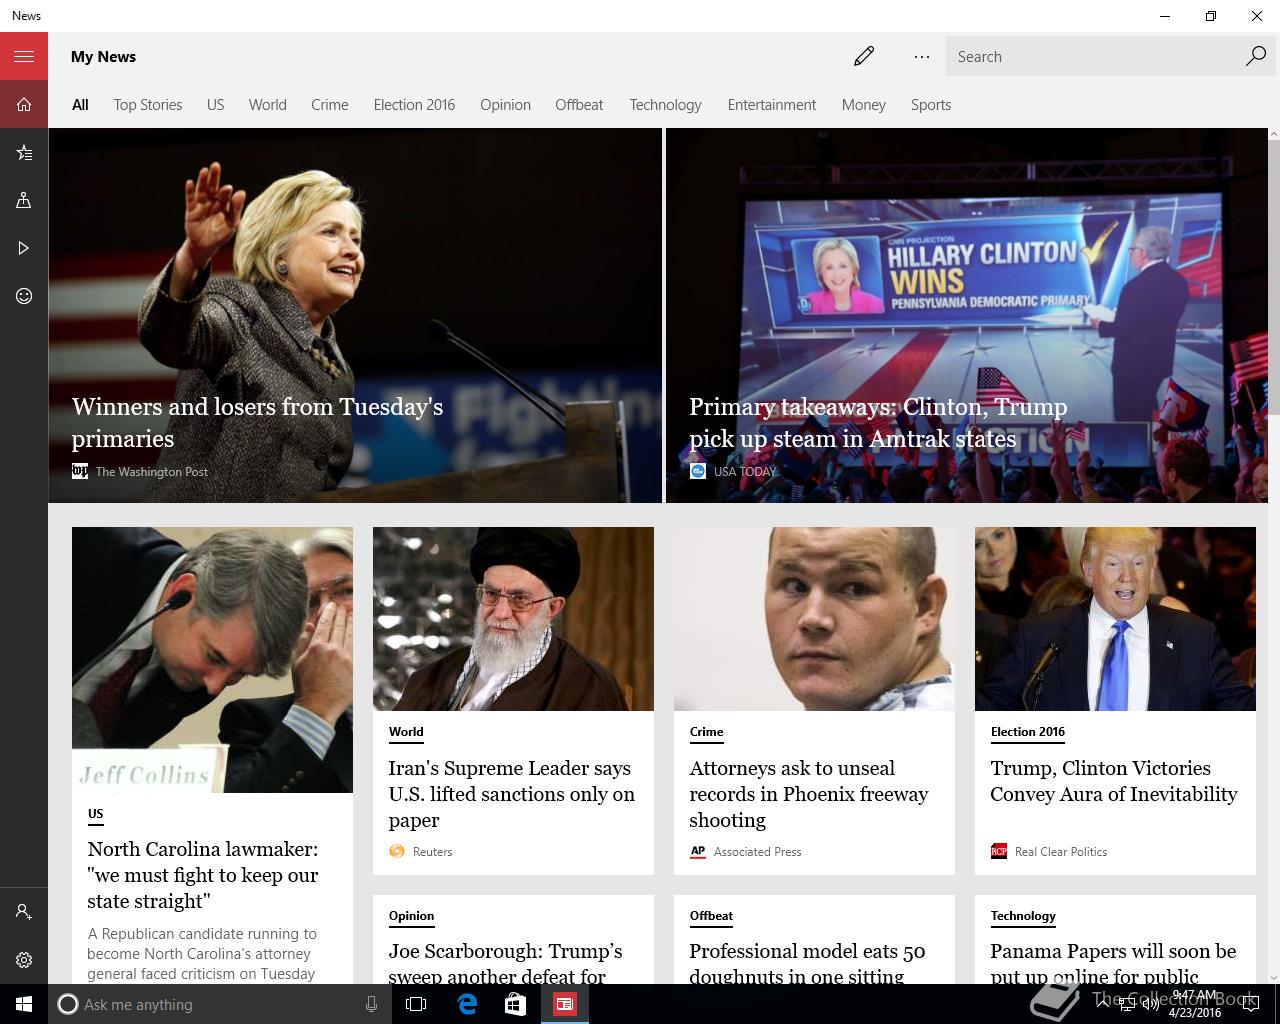Screen dimensions: 1280x1024
Task: Open the North Carolina lawmaker headline
Action: pyautogui.click(x=203, y=875)
